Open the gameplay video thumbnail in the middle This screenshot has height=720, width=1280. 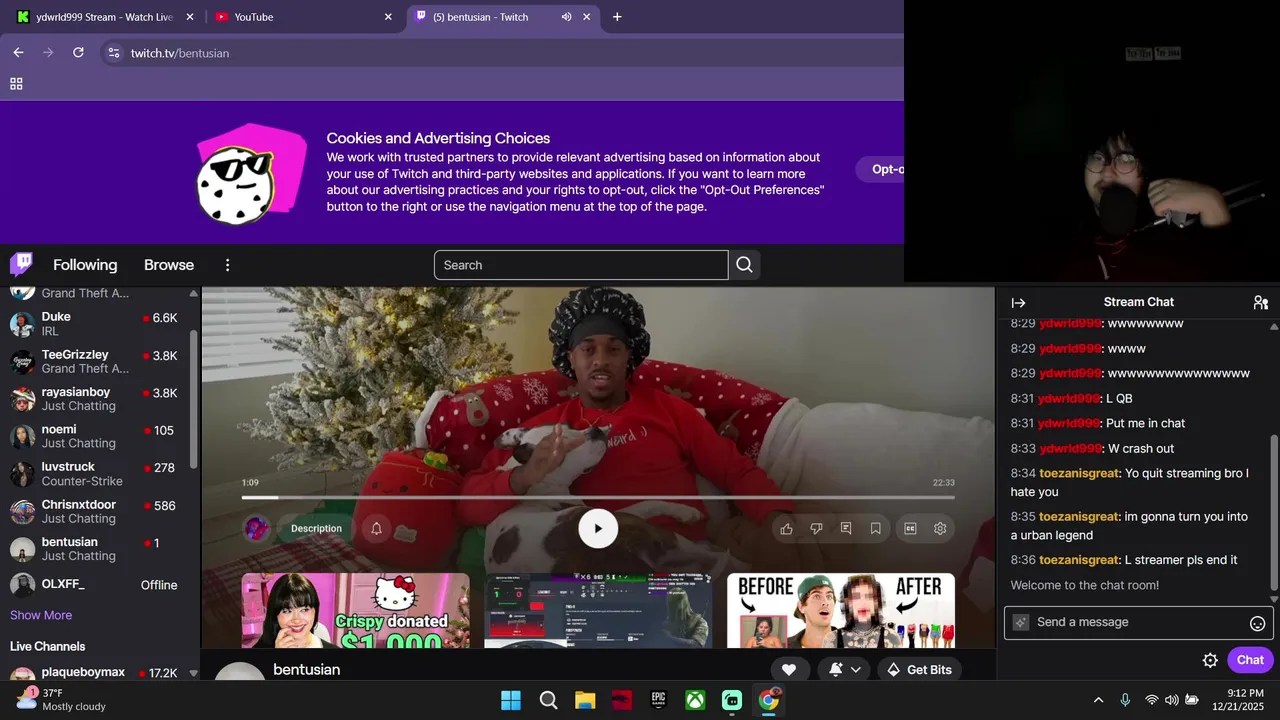coord(598,610)
